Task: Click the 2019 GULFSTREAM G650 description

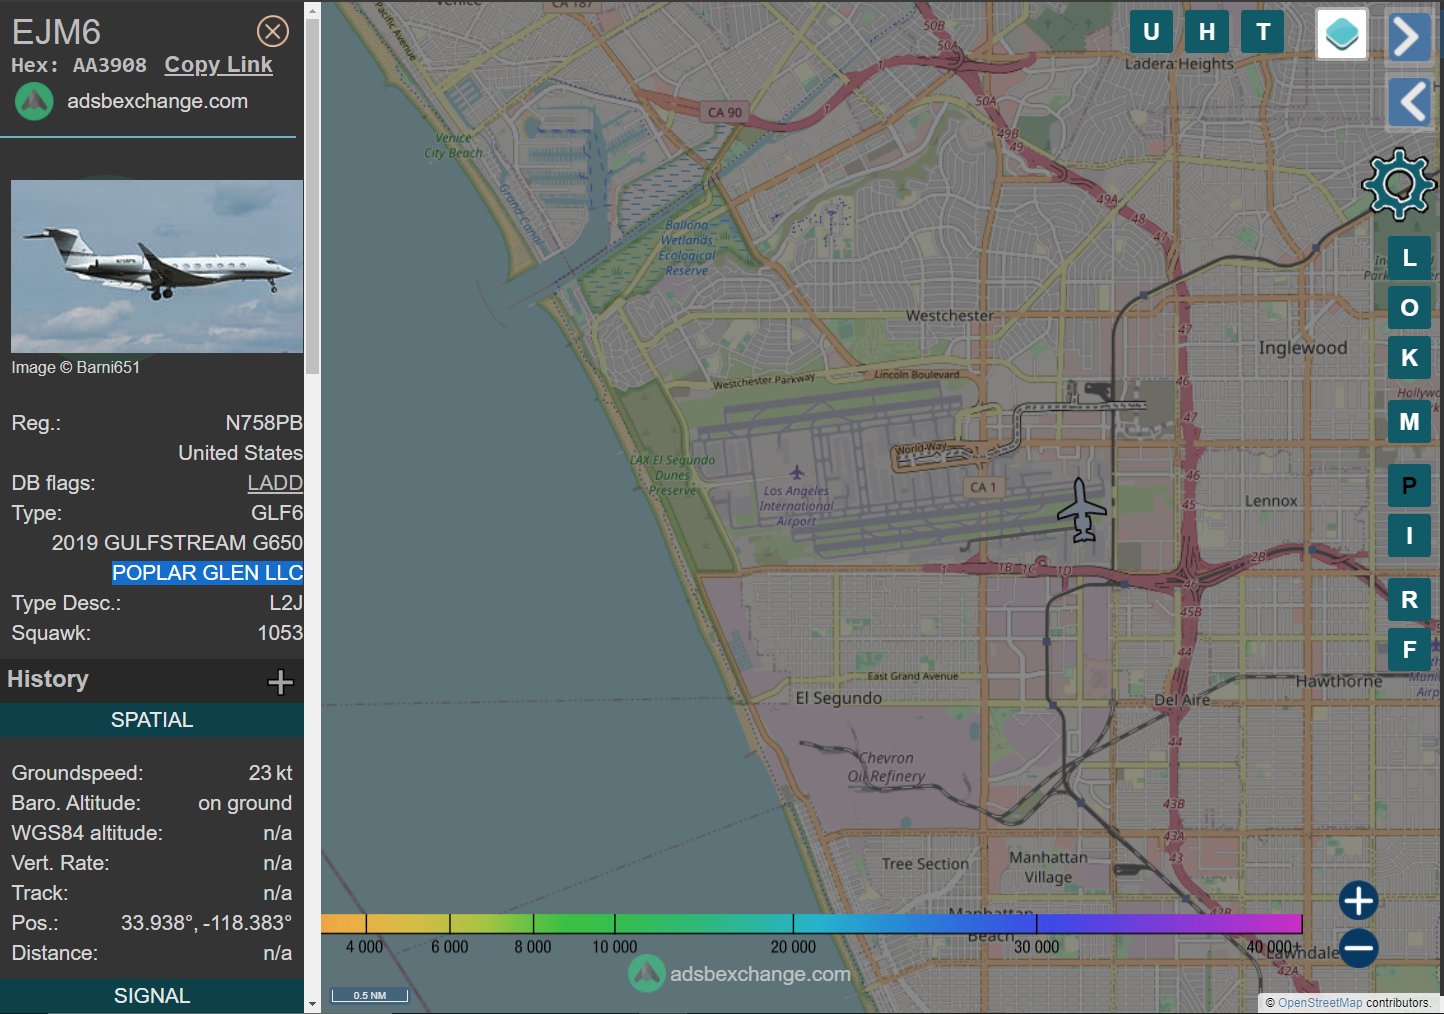Action: [x=177, y=543]
